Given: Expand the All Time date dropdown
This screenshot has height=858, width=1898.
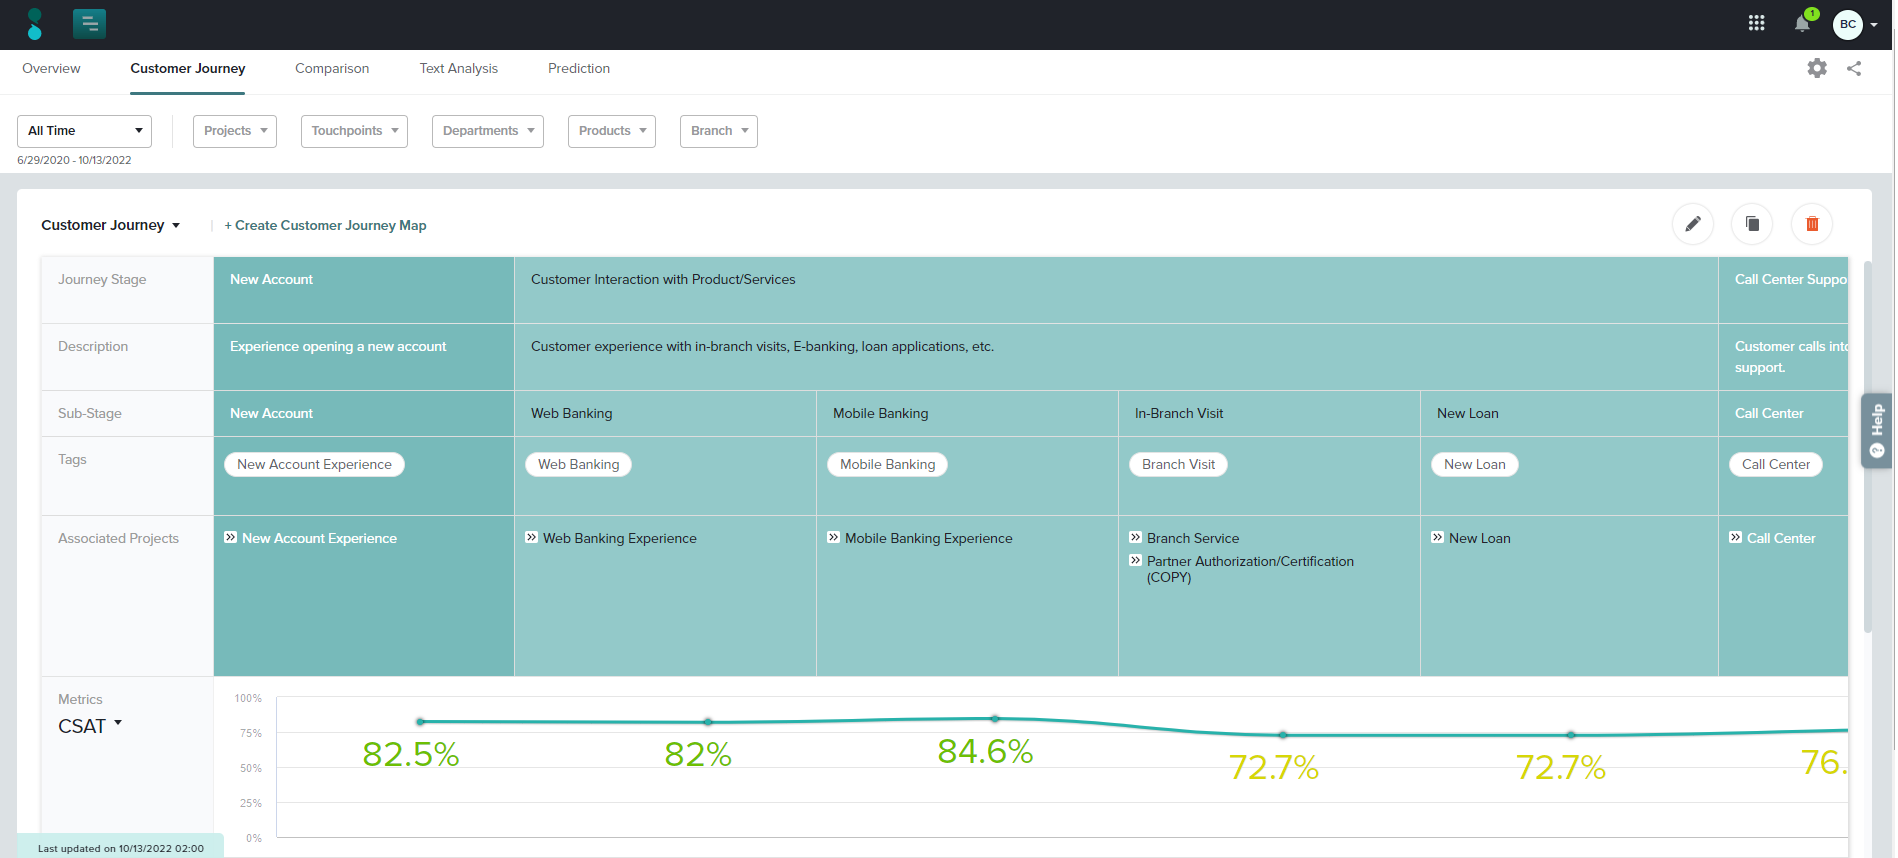Looking at the screenshot, I should click(x=84, y=131).
